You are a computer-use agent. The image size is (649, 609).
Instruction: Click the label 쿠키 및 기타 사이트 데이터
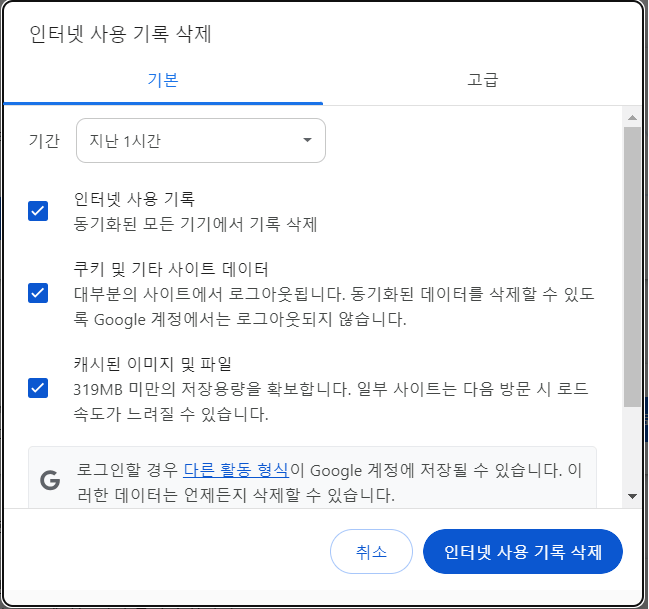click(x=171, y=269)
